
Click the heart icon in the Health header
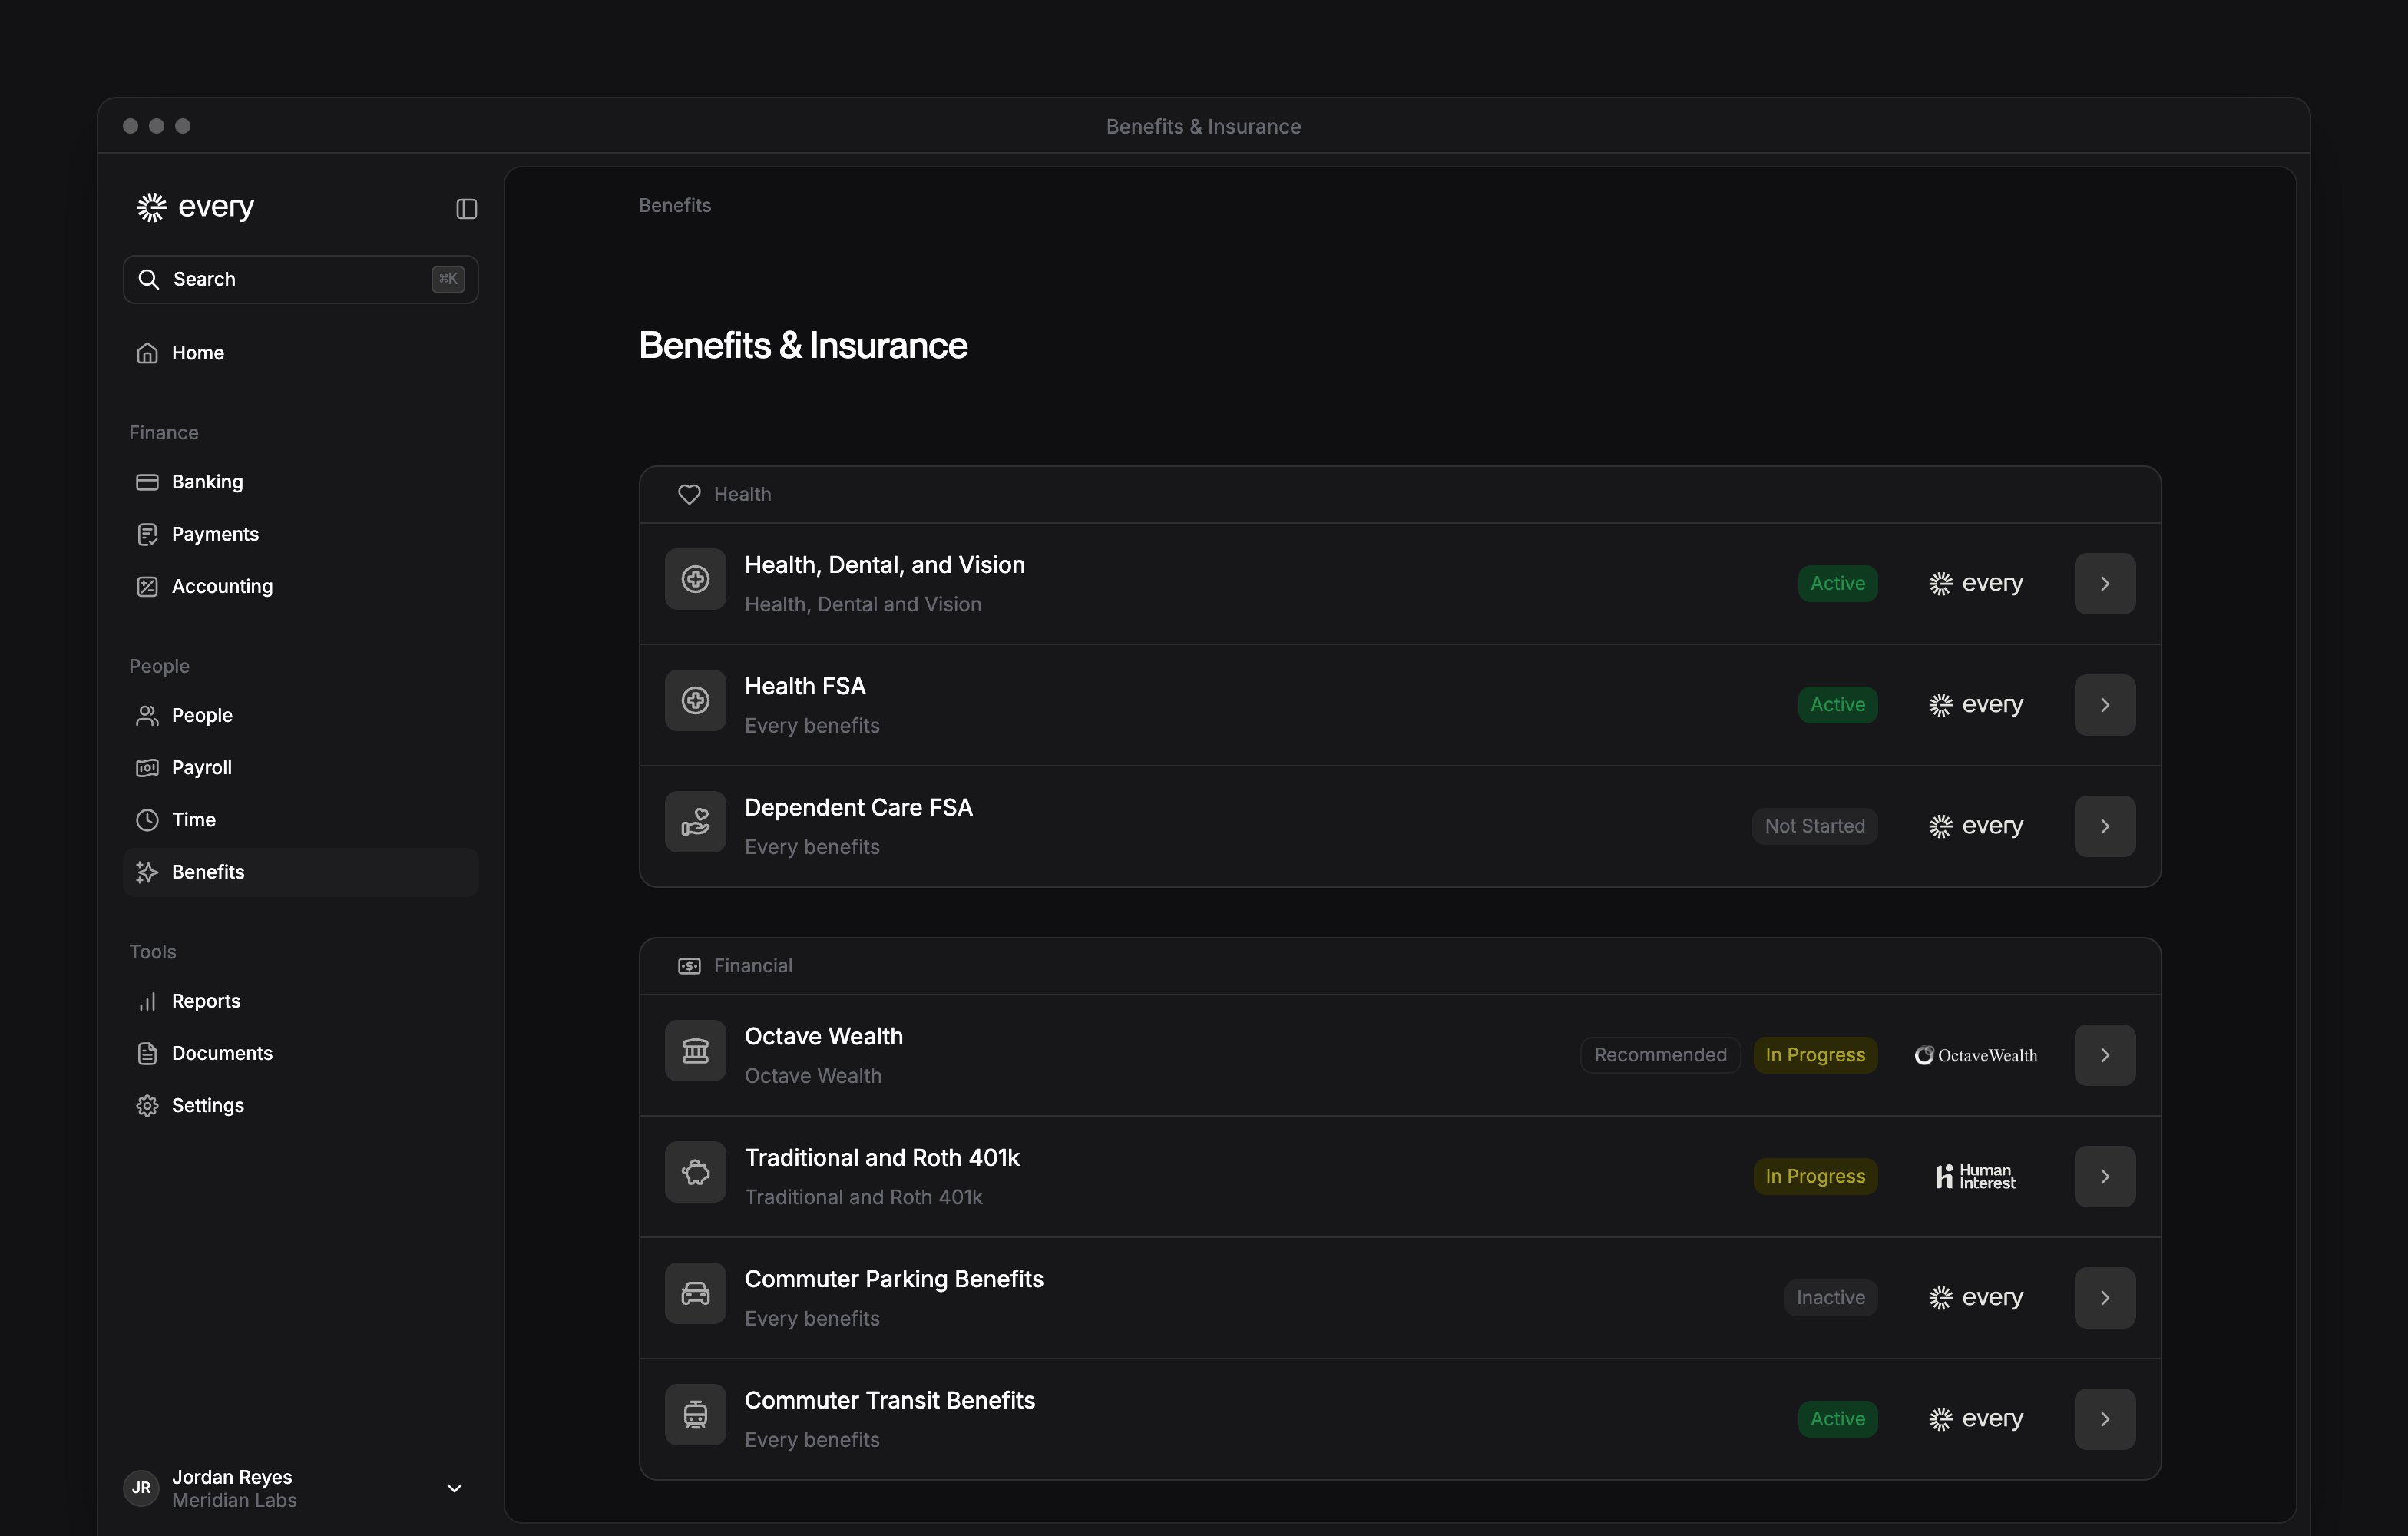(x=689, y=494)
